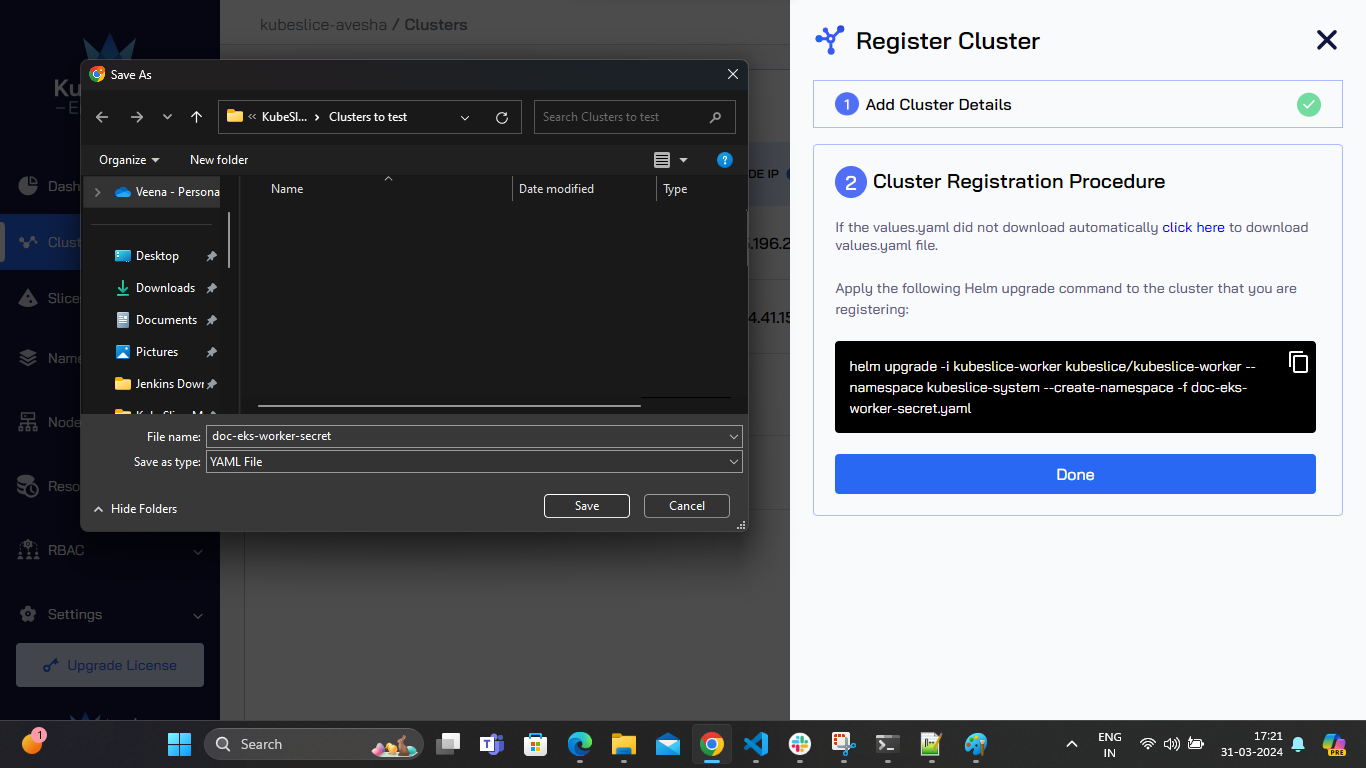1366x768 pixels.
Task: Click the Save button
Action: pyautogui.click(x=587, y=506)
